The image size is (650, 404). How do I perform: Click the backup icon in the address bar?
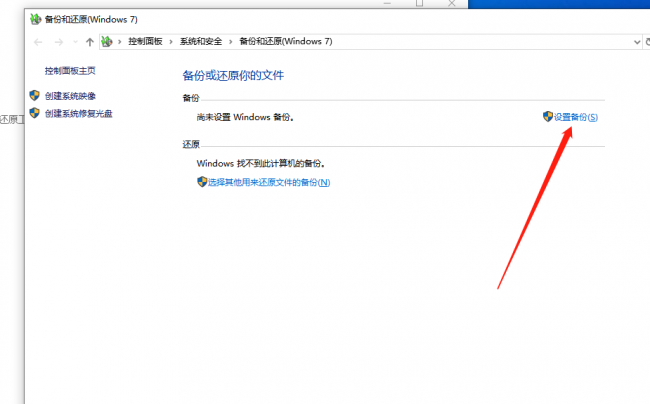click(x=107, y=41)
